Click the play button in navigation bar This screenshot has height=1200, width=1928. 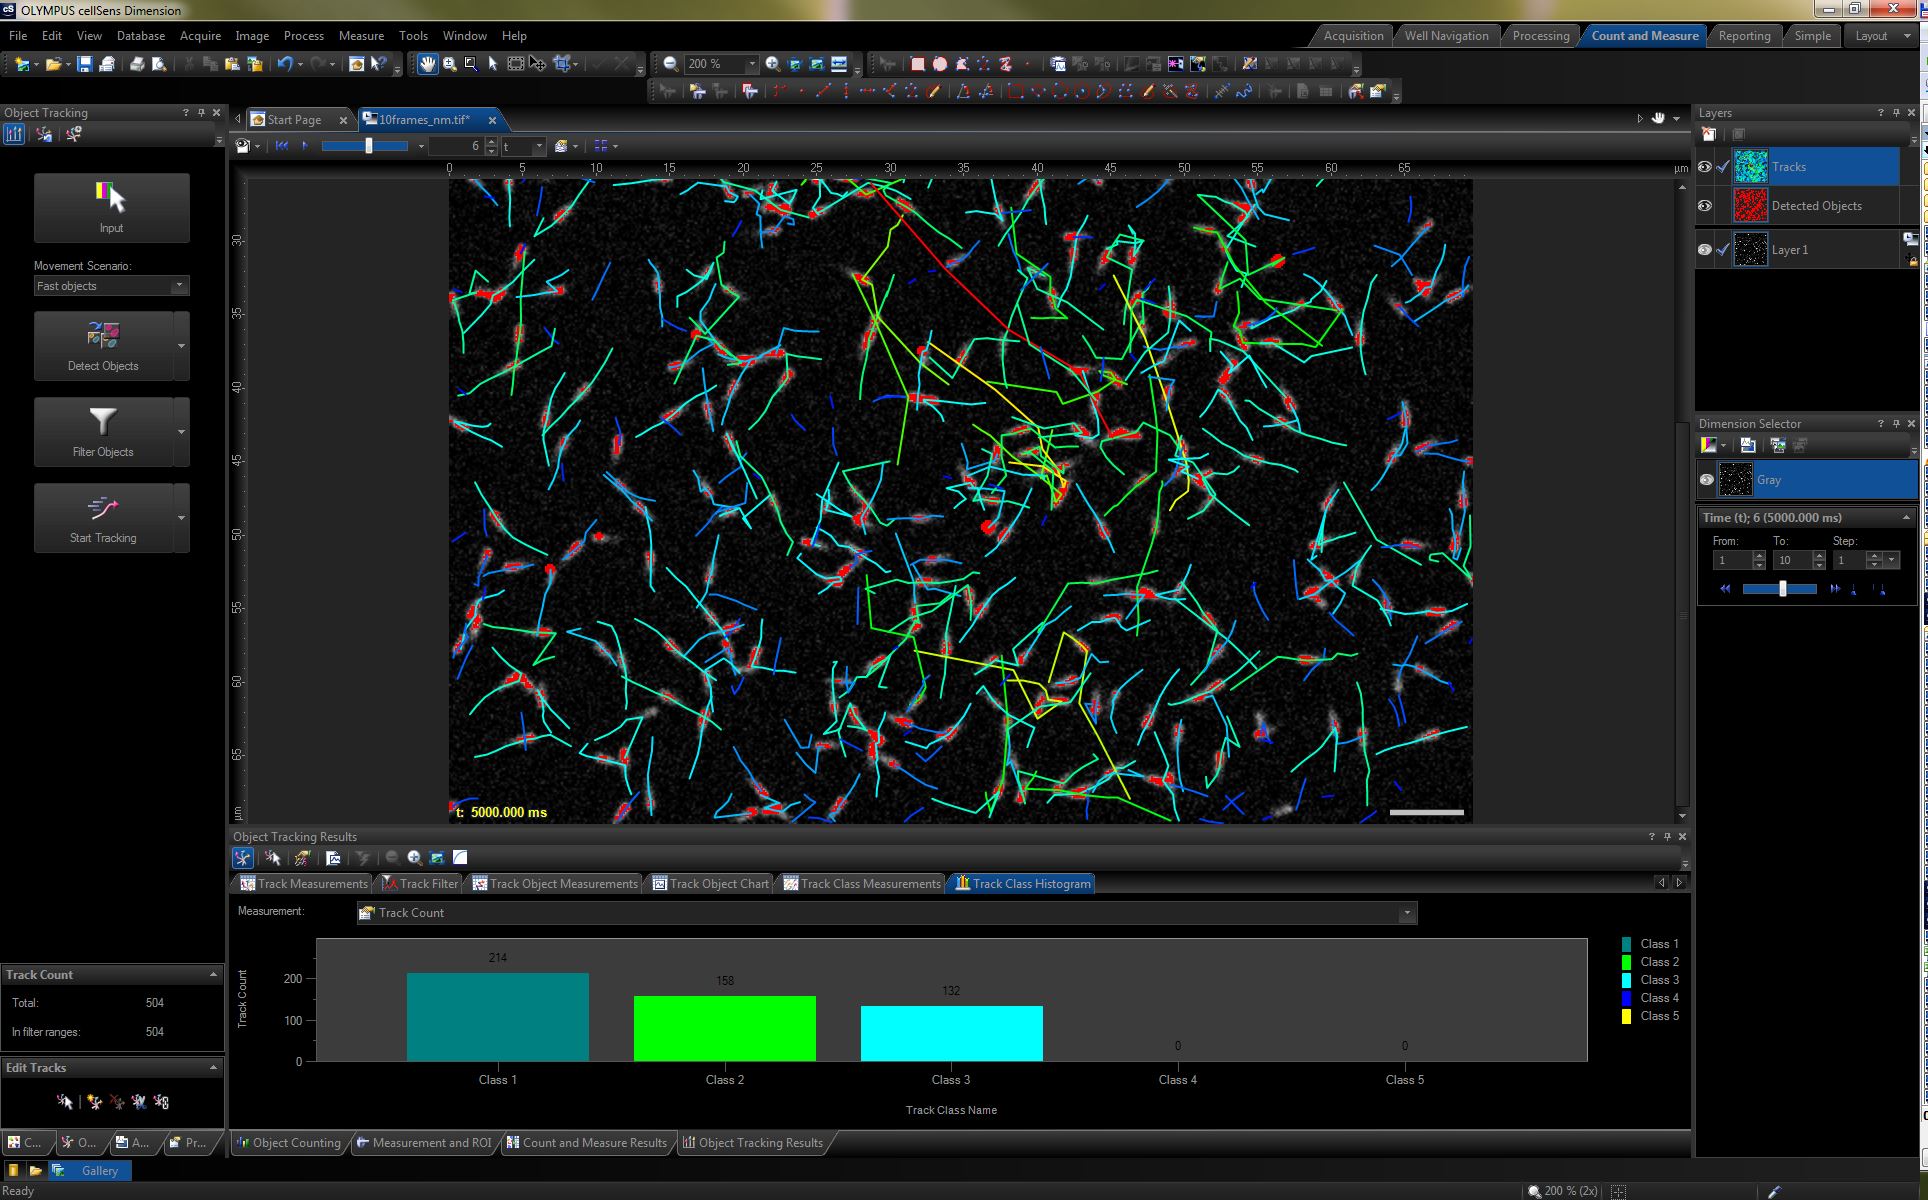point(305,146)
